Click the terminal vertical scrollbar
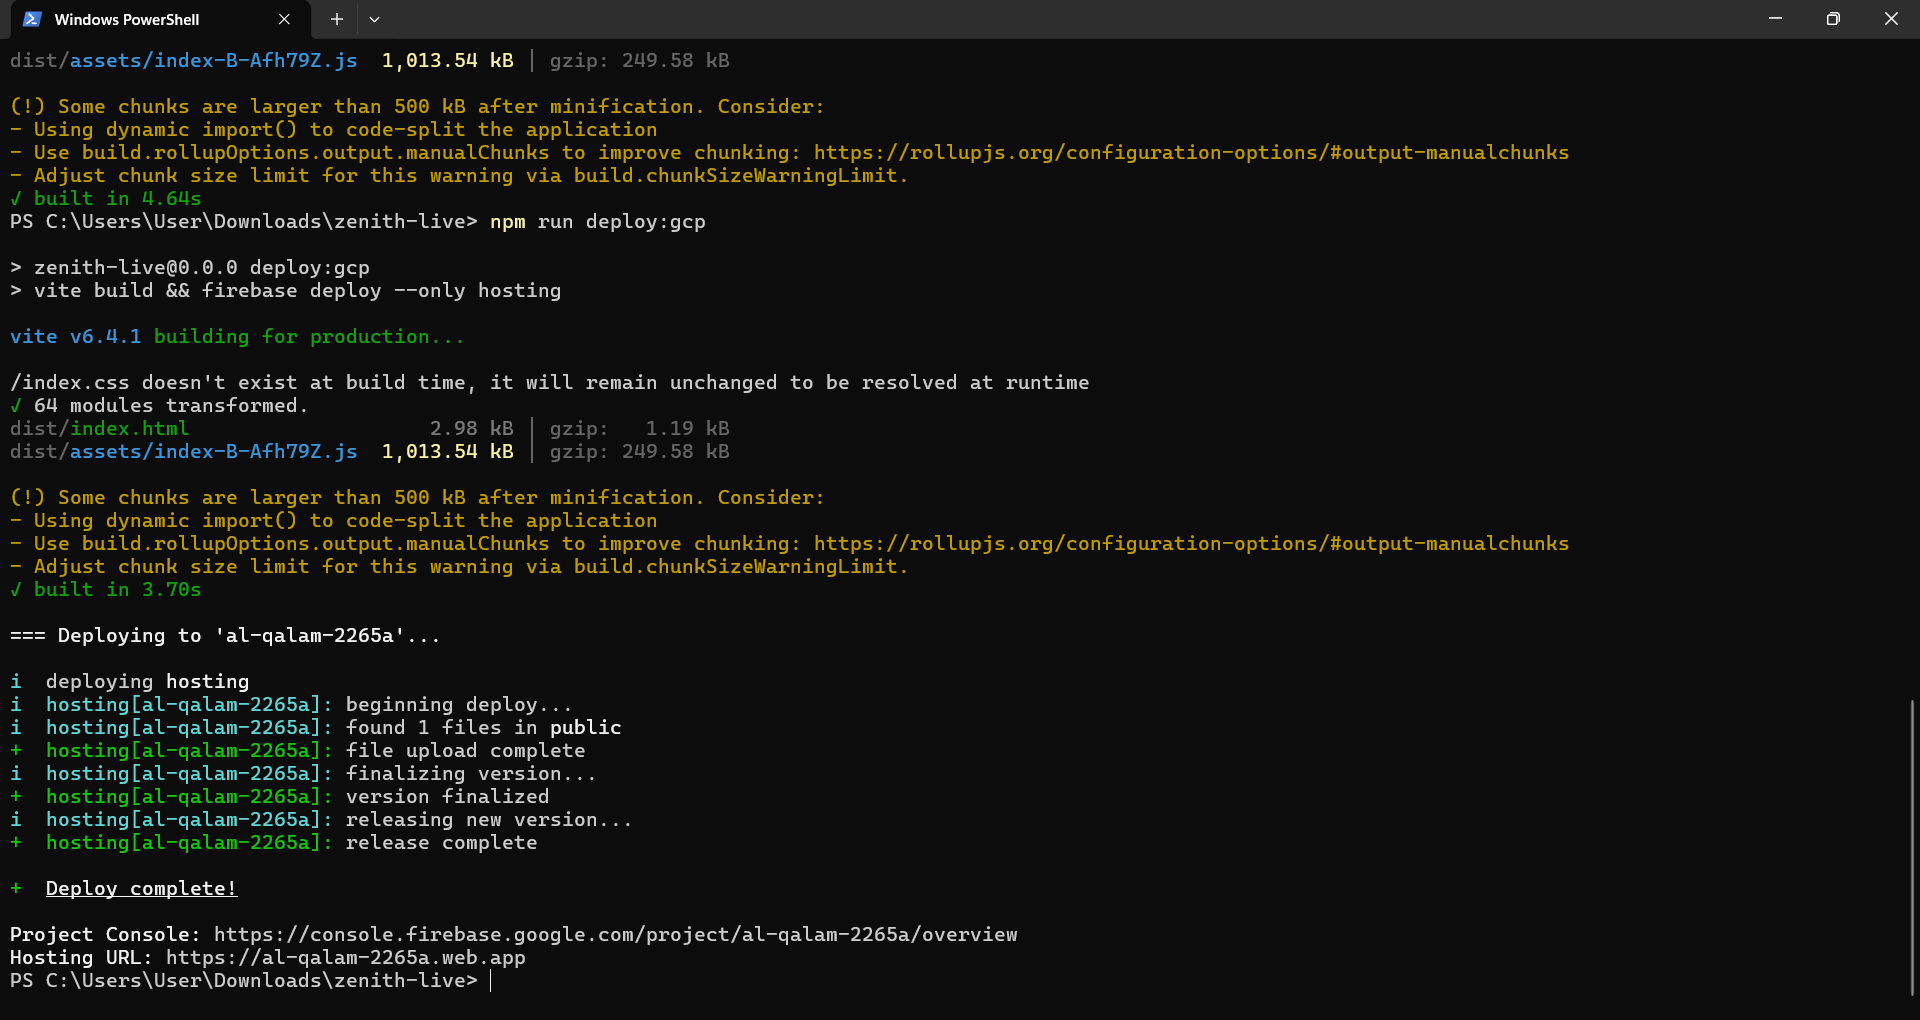The image size is (1920, 1020). pos(1912,846)
